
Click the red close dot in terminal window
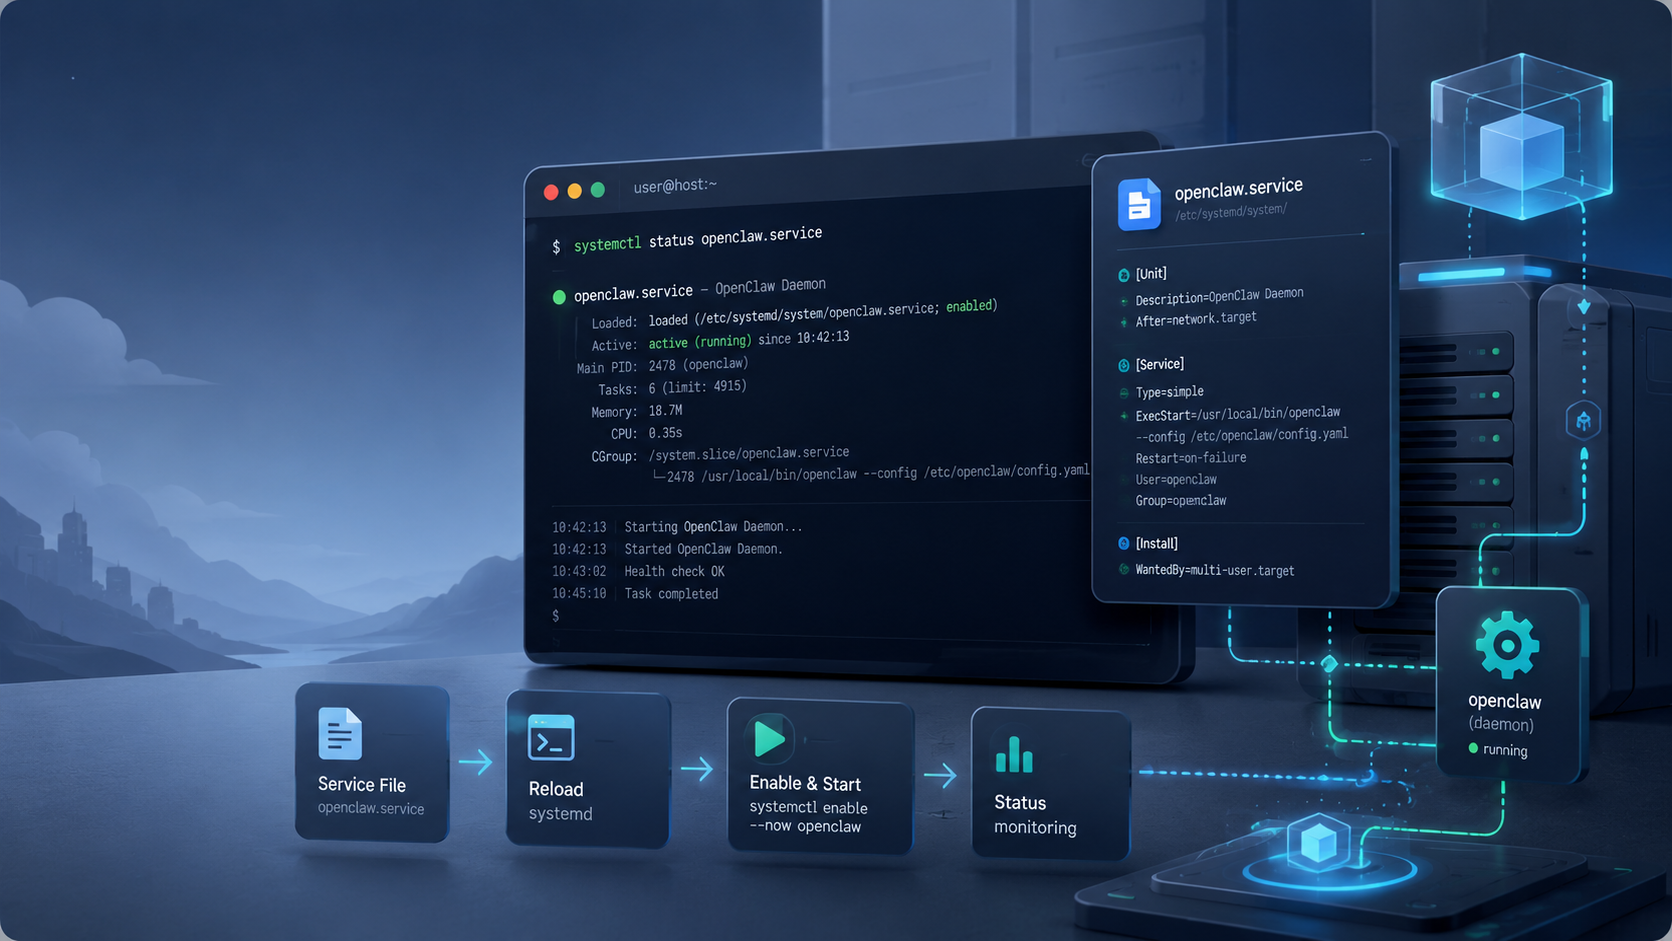(x=551, y=192)
